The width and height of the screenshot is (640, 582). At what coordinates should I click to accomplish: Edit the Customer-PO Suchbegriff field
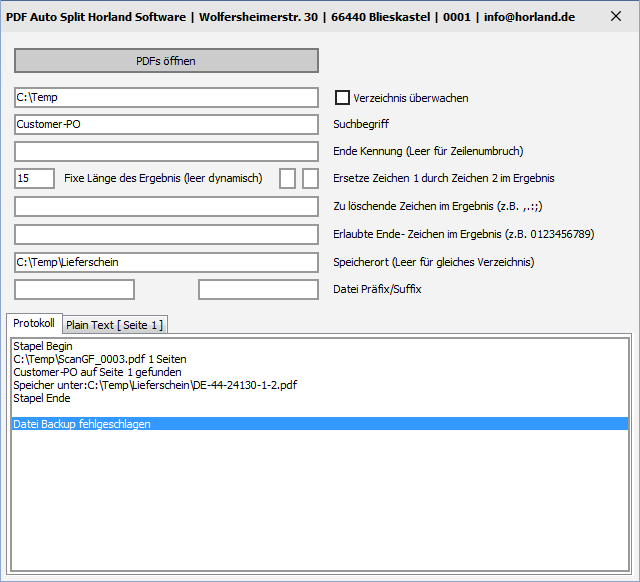[166, 124]
